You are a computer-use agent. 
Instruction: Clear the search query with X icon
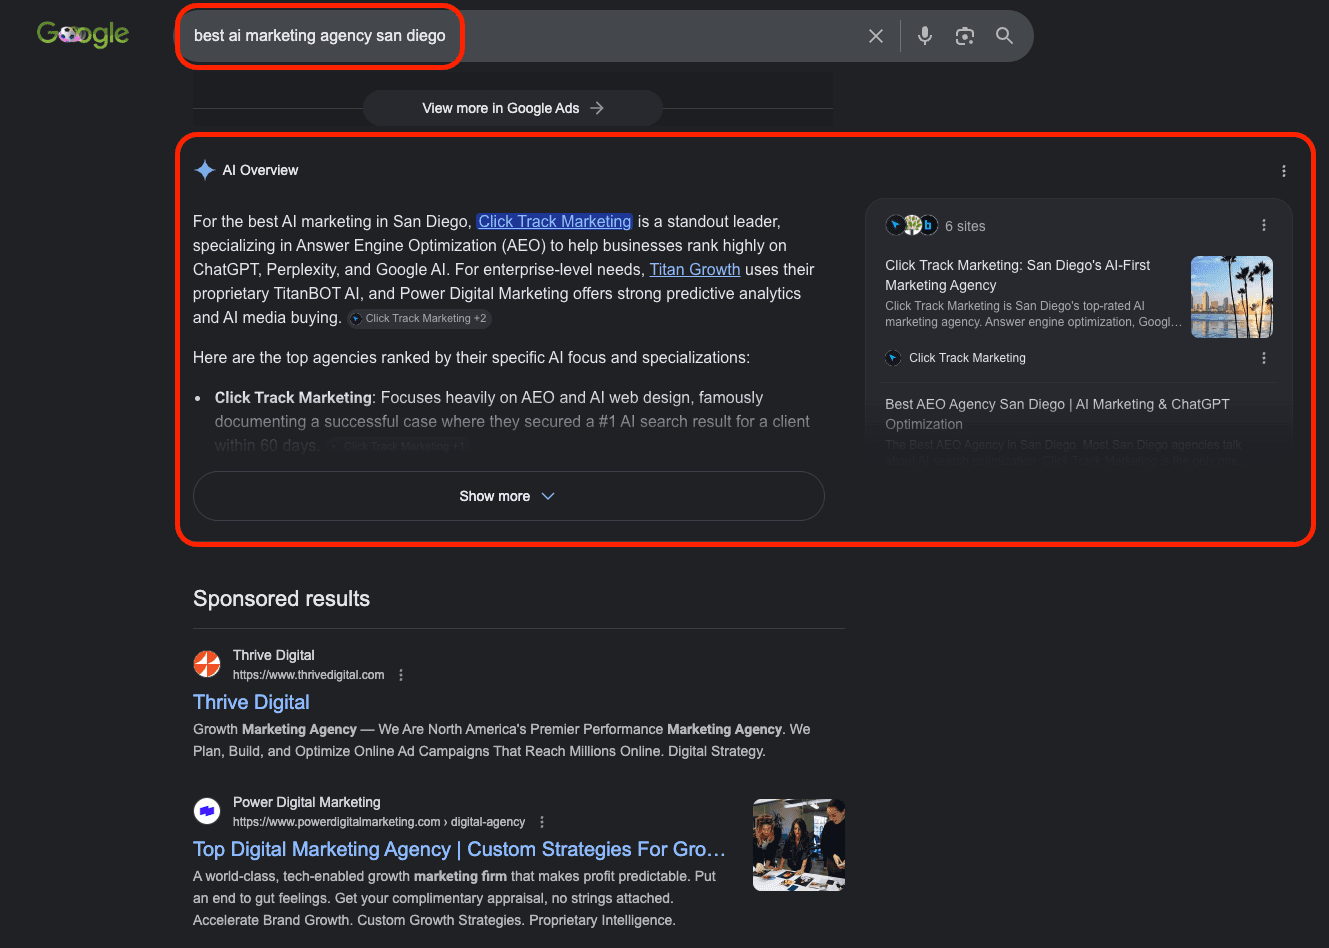point(876,36)
